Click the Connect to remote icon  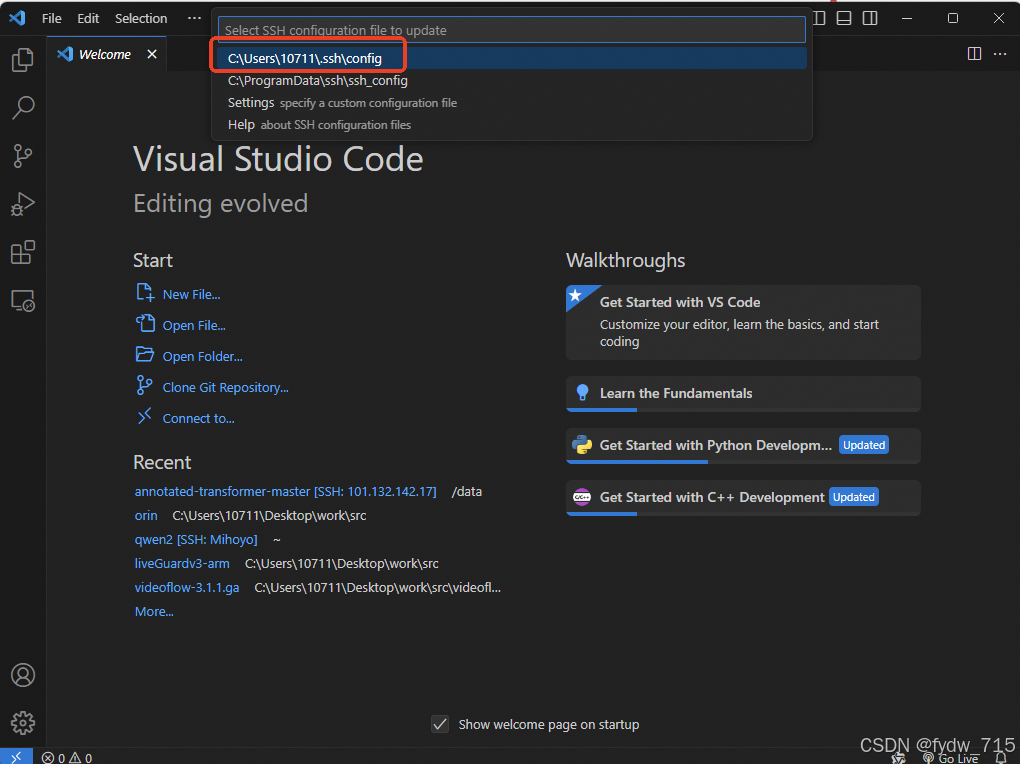[144, 416]
